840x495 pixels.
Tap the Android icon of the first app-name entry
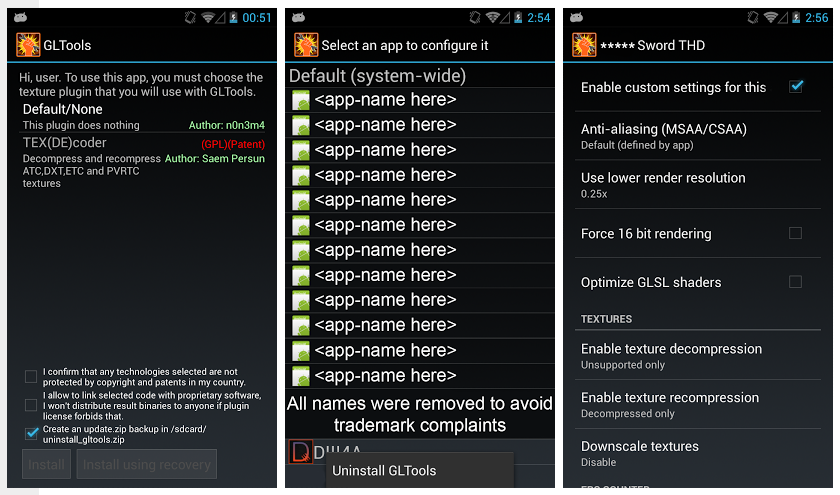tap(301, 100)
